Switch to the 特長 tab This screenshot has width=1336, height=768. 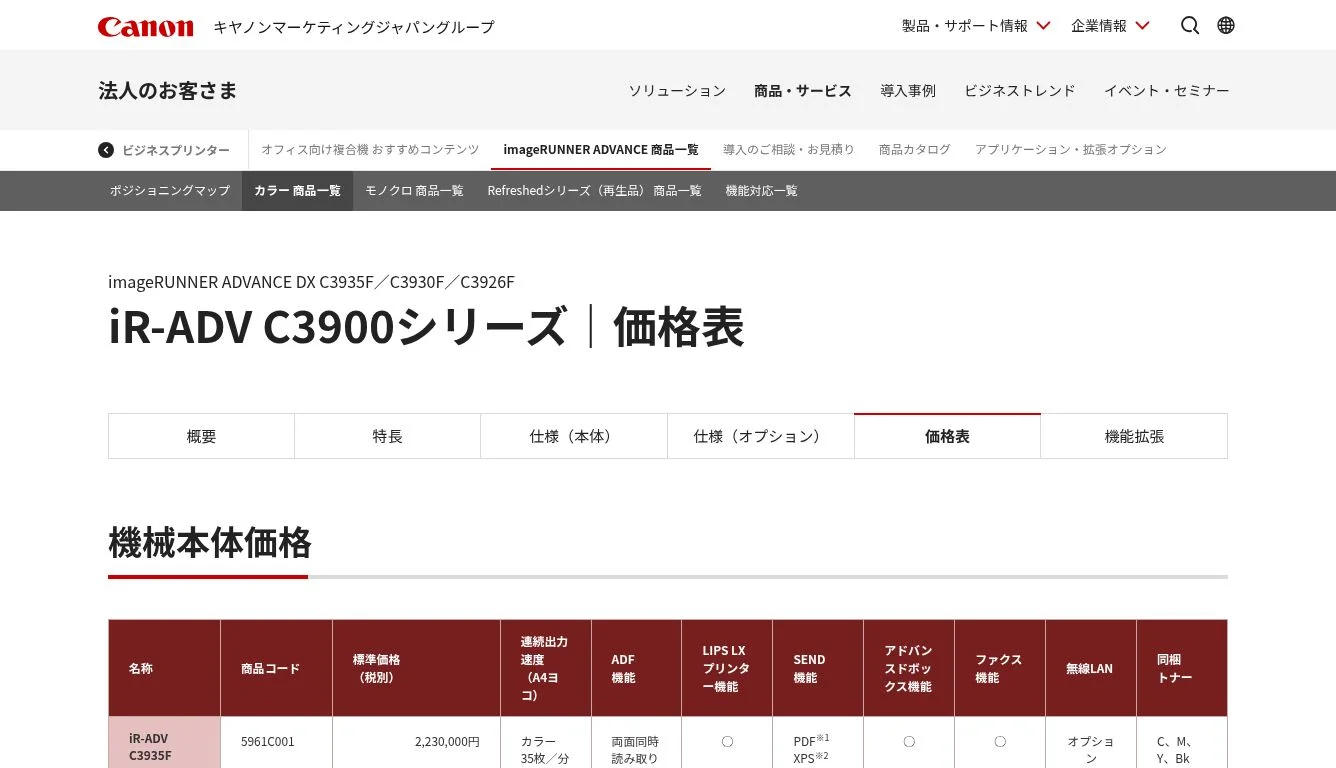(388, 436)
